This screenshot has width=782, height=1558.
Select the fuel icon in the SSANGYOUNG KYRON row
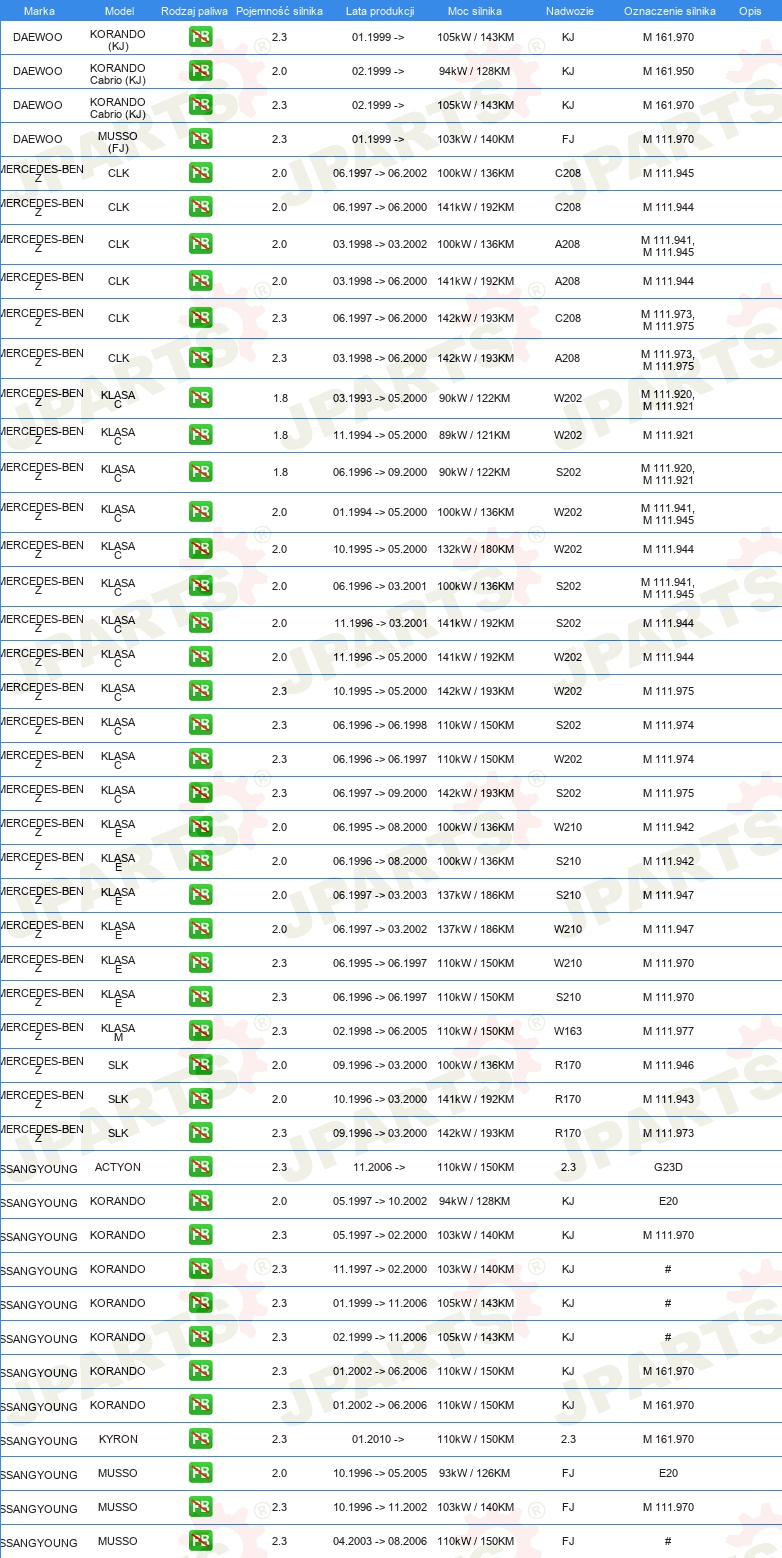201,1439
